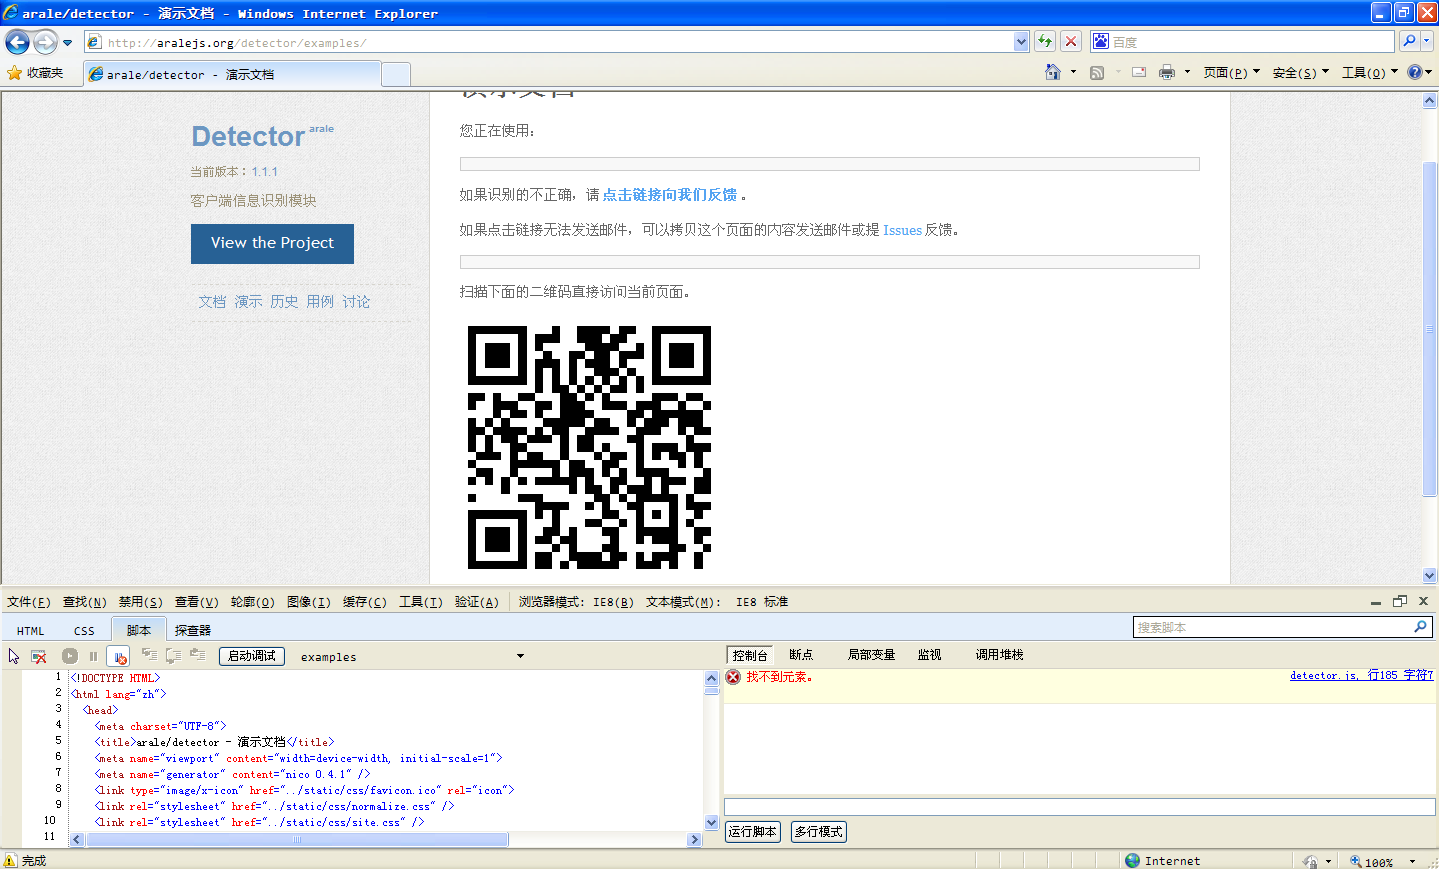The height and width of the screenshot is (869, 1439).
Task: Open the 历史 link in sidebar
Action: [x=284, y=302]
